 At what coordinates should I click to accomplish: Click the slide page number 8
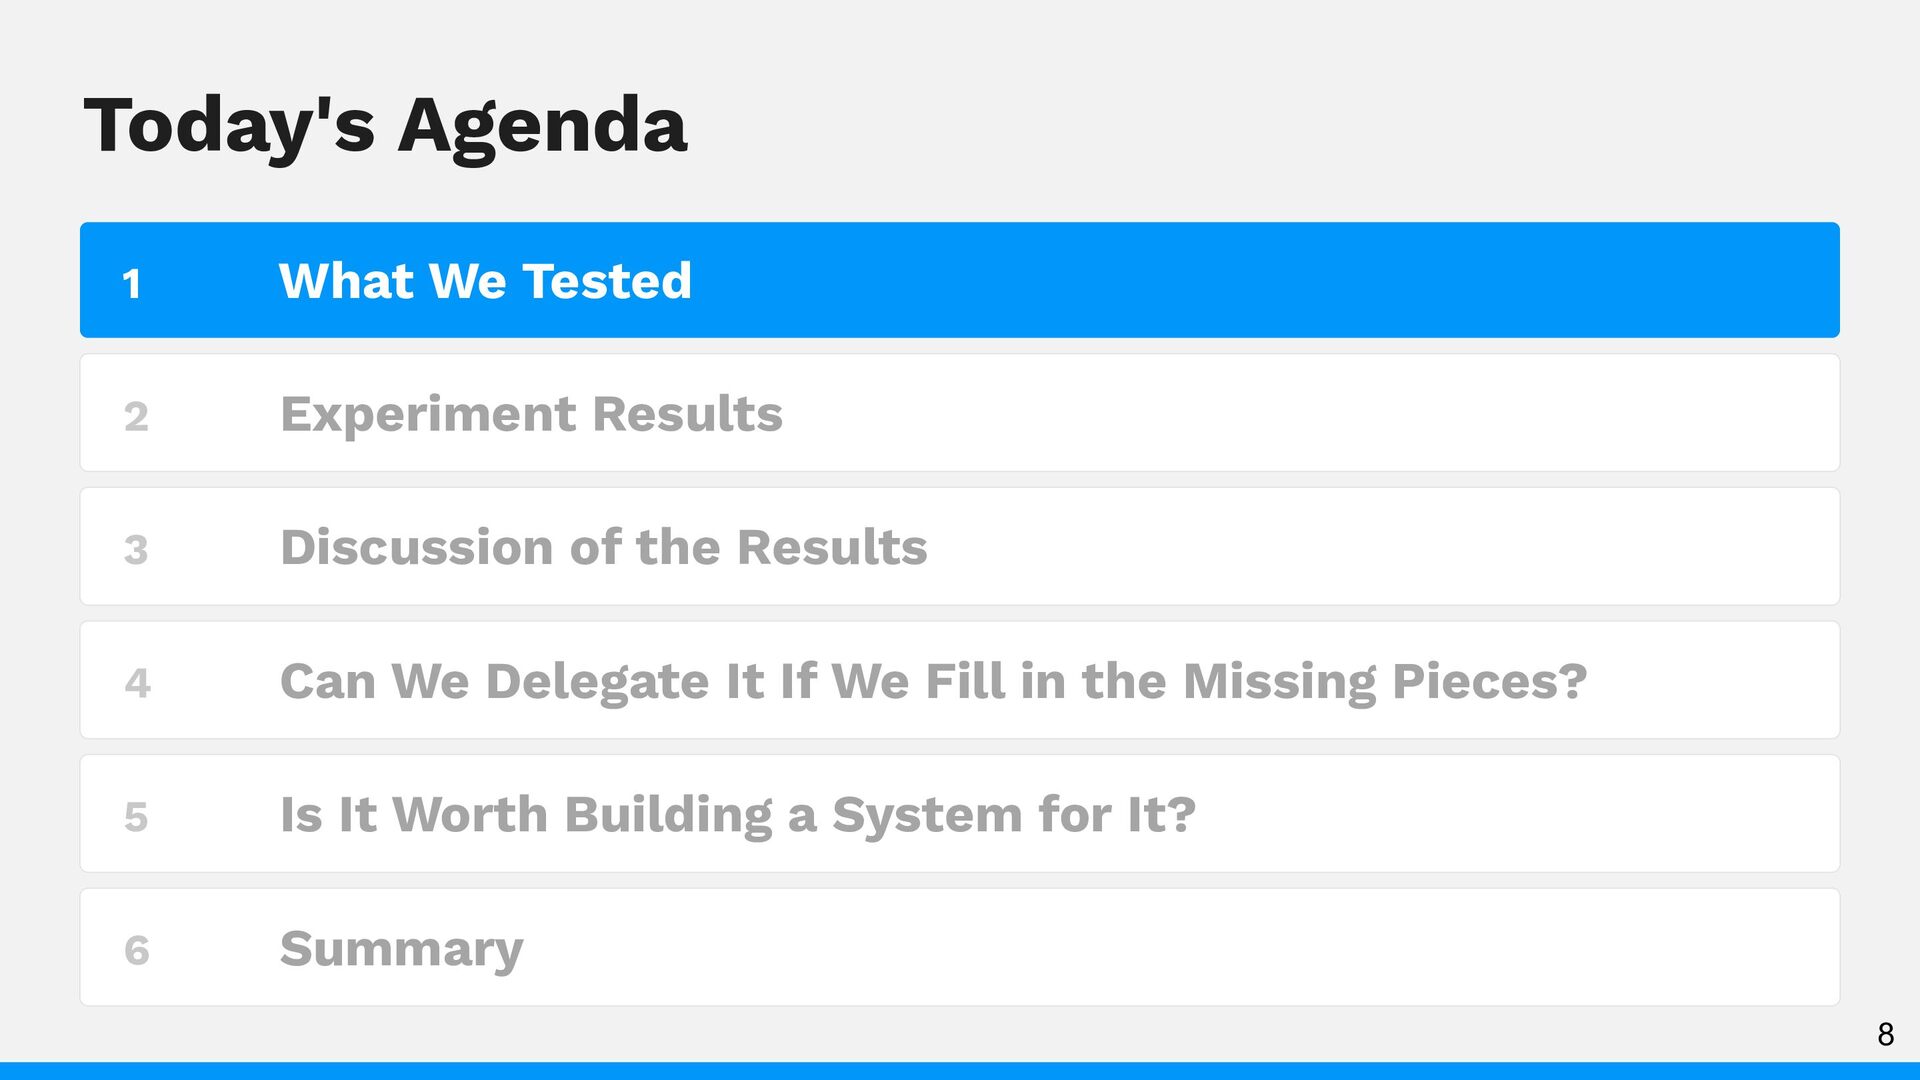coord(1886,1034)
